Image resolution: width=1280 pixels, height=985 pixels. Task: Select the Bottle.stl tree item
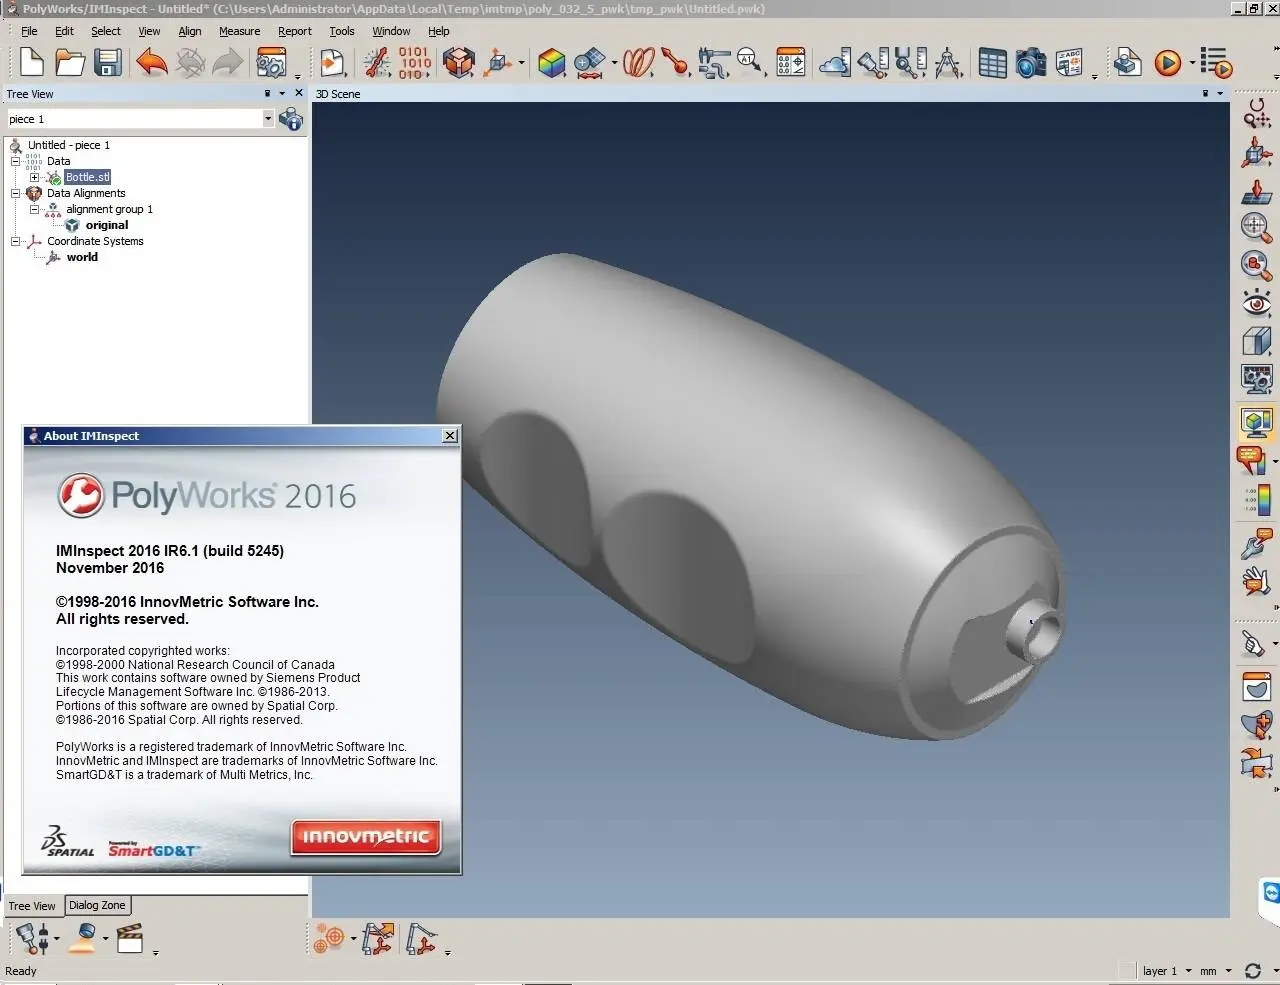[x=88, y=177]
